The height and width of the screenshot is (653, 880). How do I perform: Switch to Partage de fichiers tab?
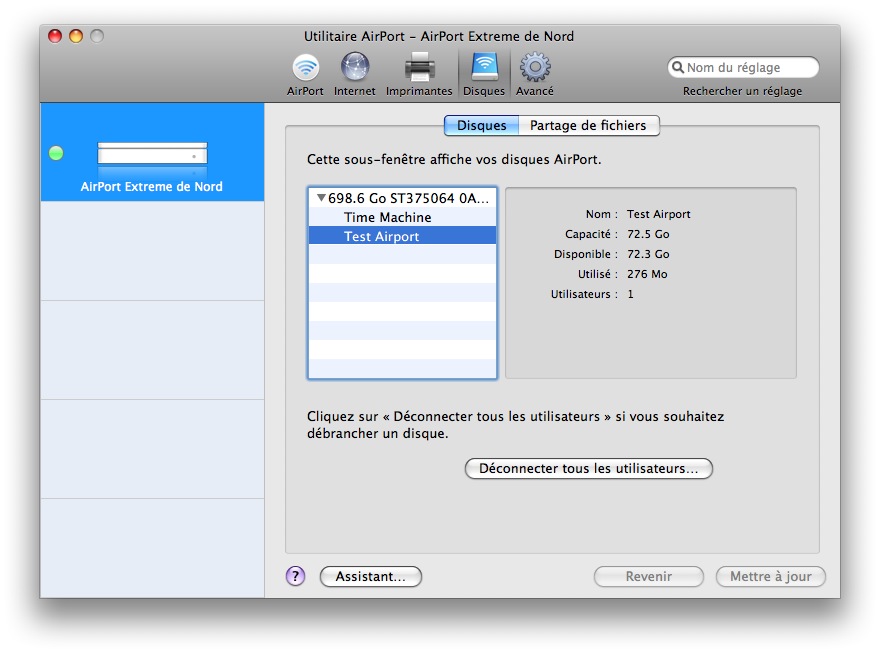click(588, 125)
